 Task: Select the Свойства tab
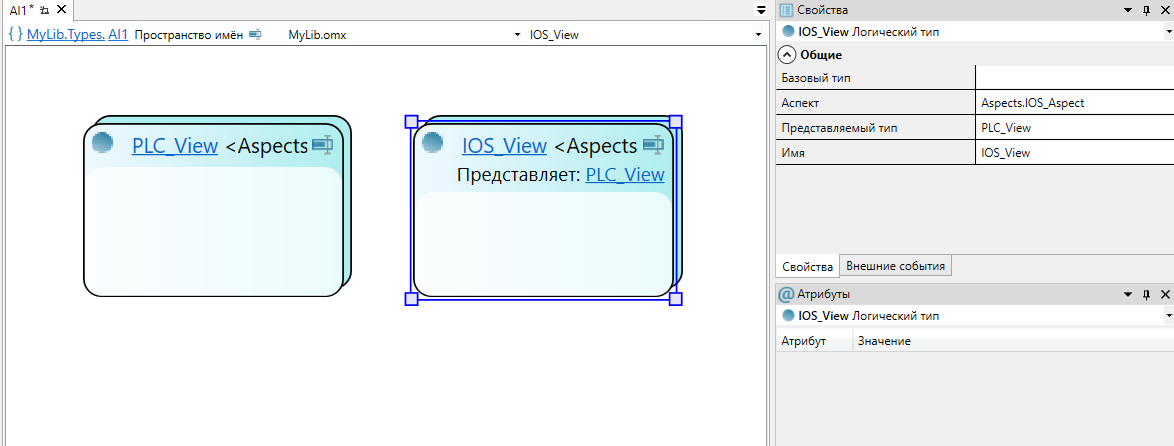click(x=807, y=266)
